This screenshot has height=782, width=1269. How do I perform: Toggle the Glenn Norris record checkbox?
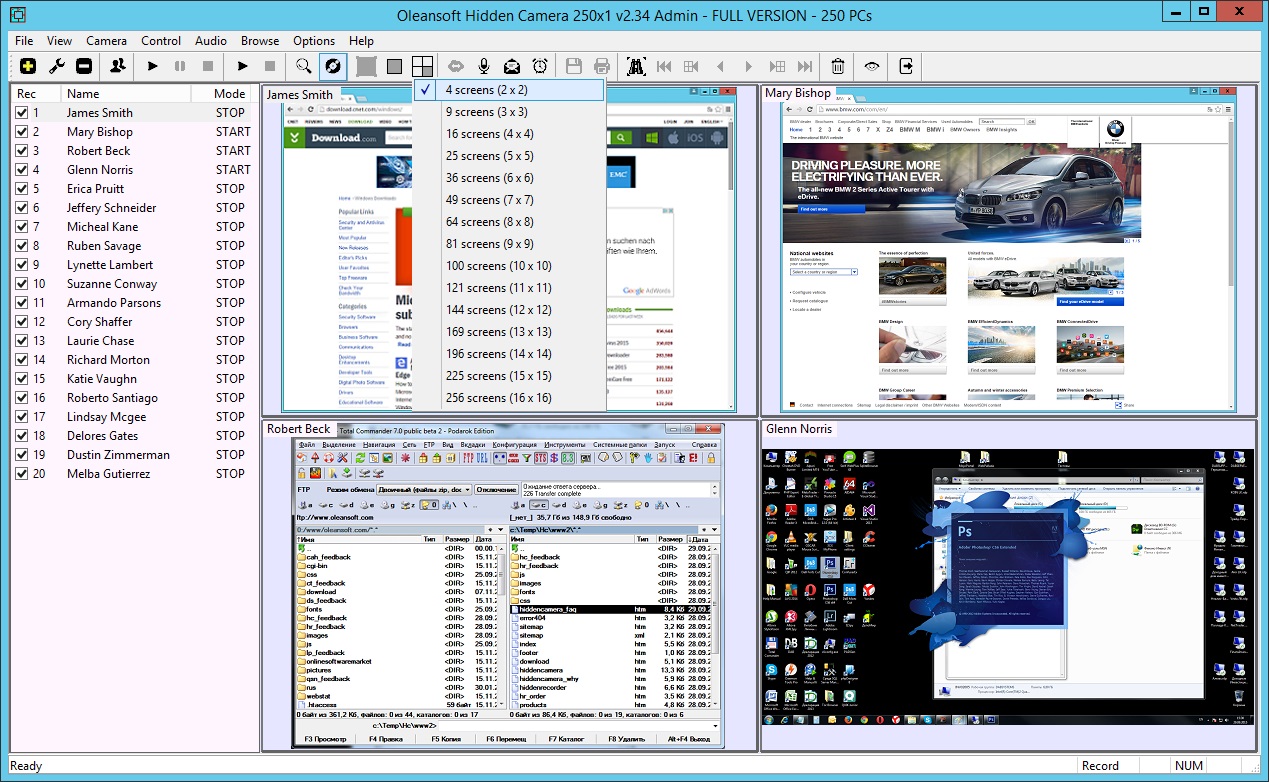click(x=21, y=170)
